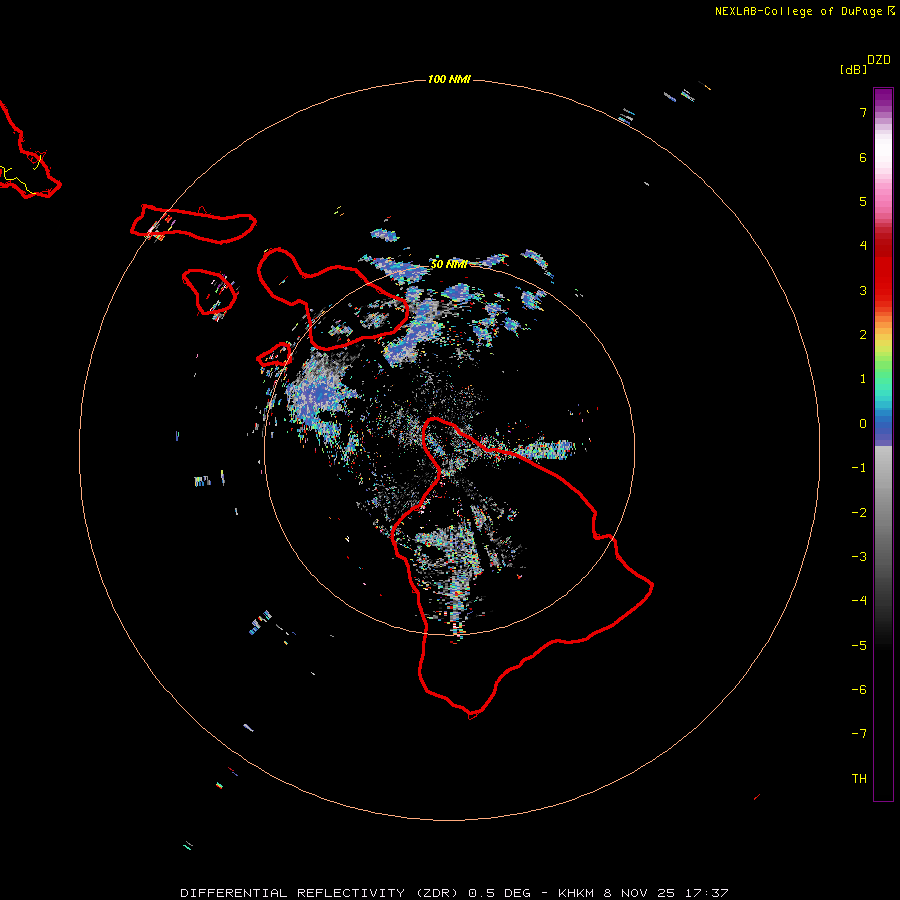Click the 50 NMI range ring label

tap(449, 264)
